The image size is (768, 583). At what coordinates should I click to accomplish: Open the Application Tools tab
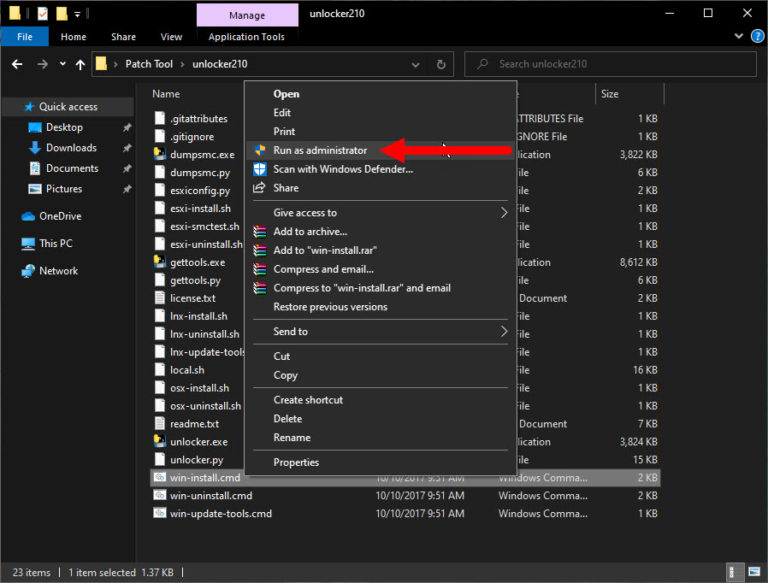(x=246, y=37)
